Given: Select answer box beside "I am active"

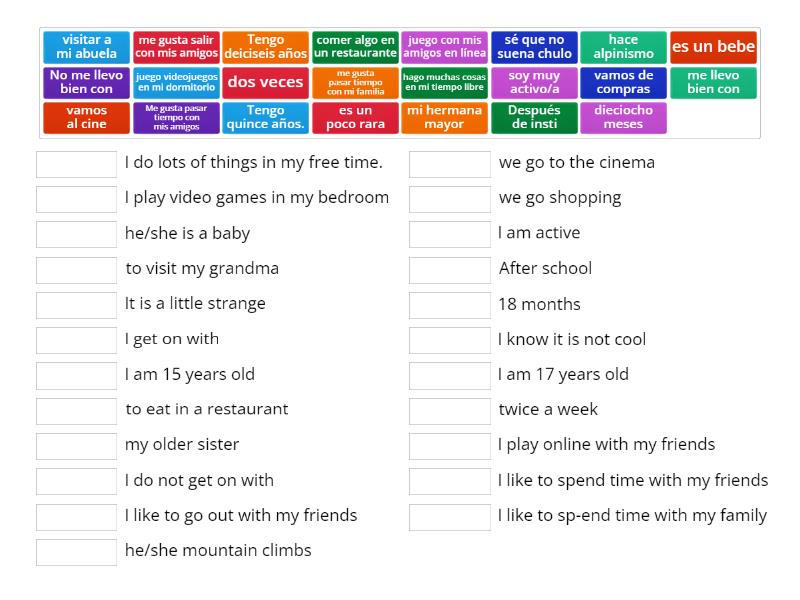Looking at the screenshot, I should [x=449, y=233].
